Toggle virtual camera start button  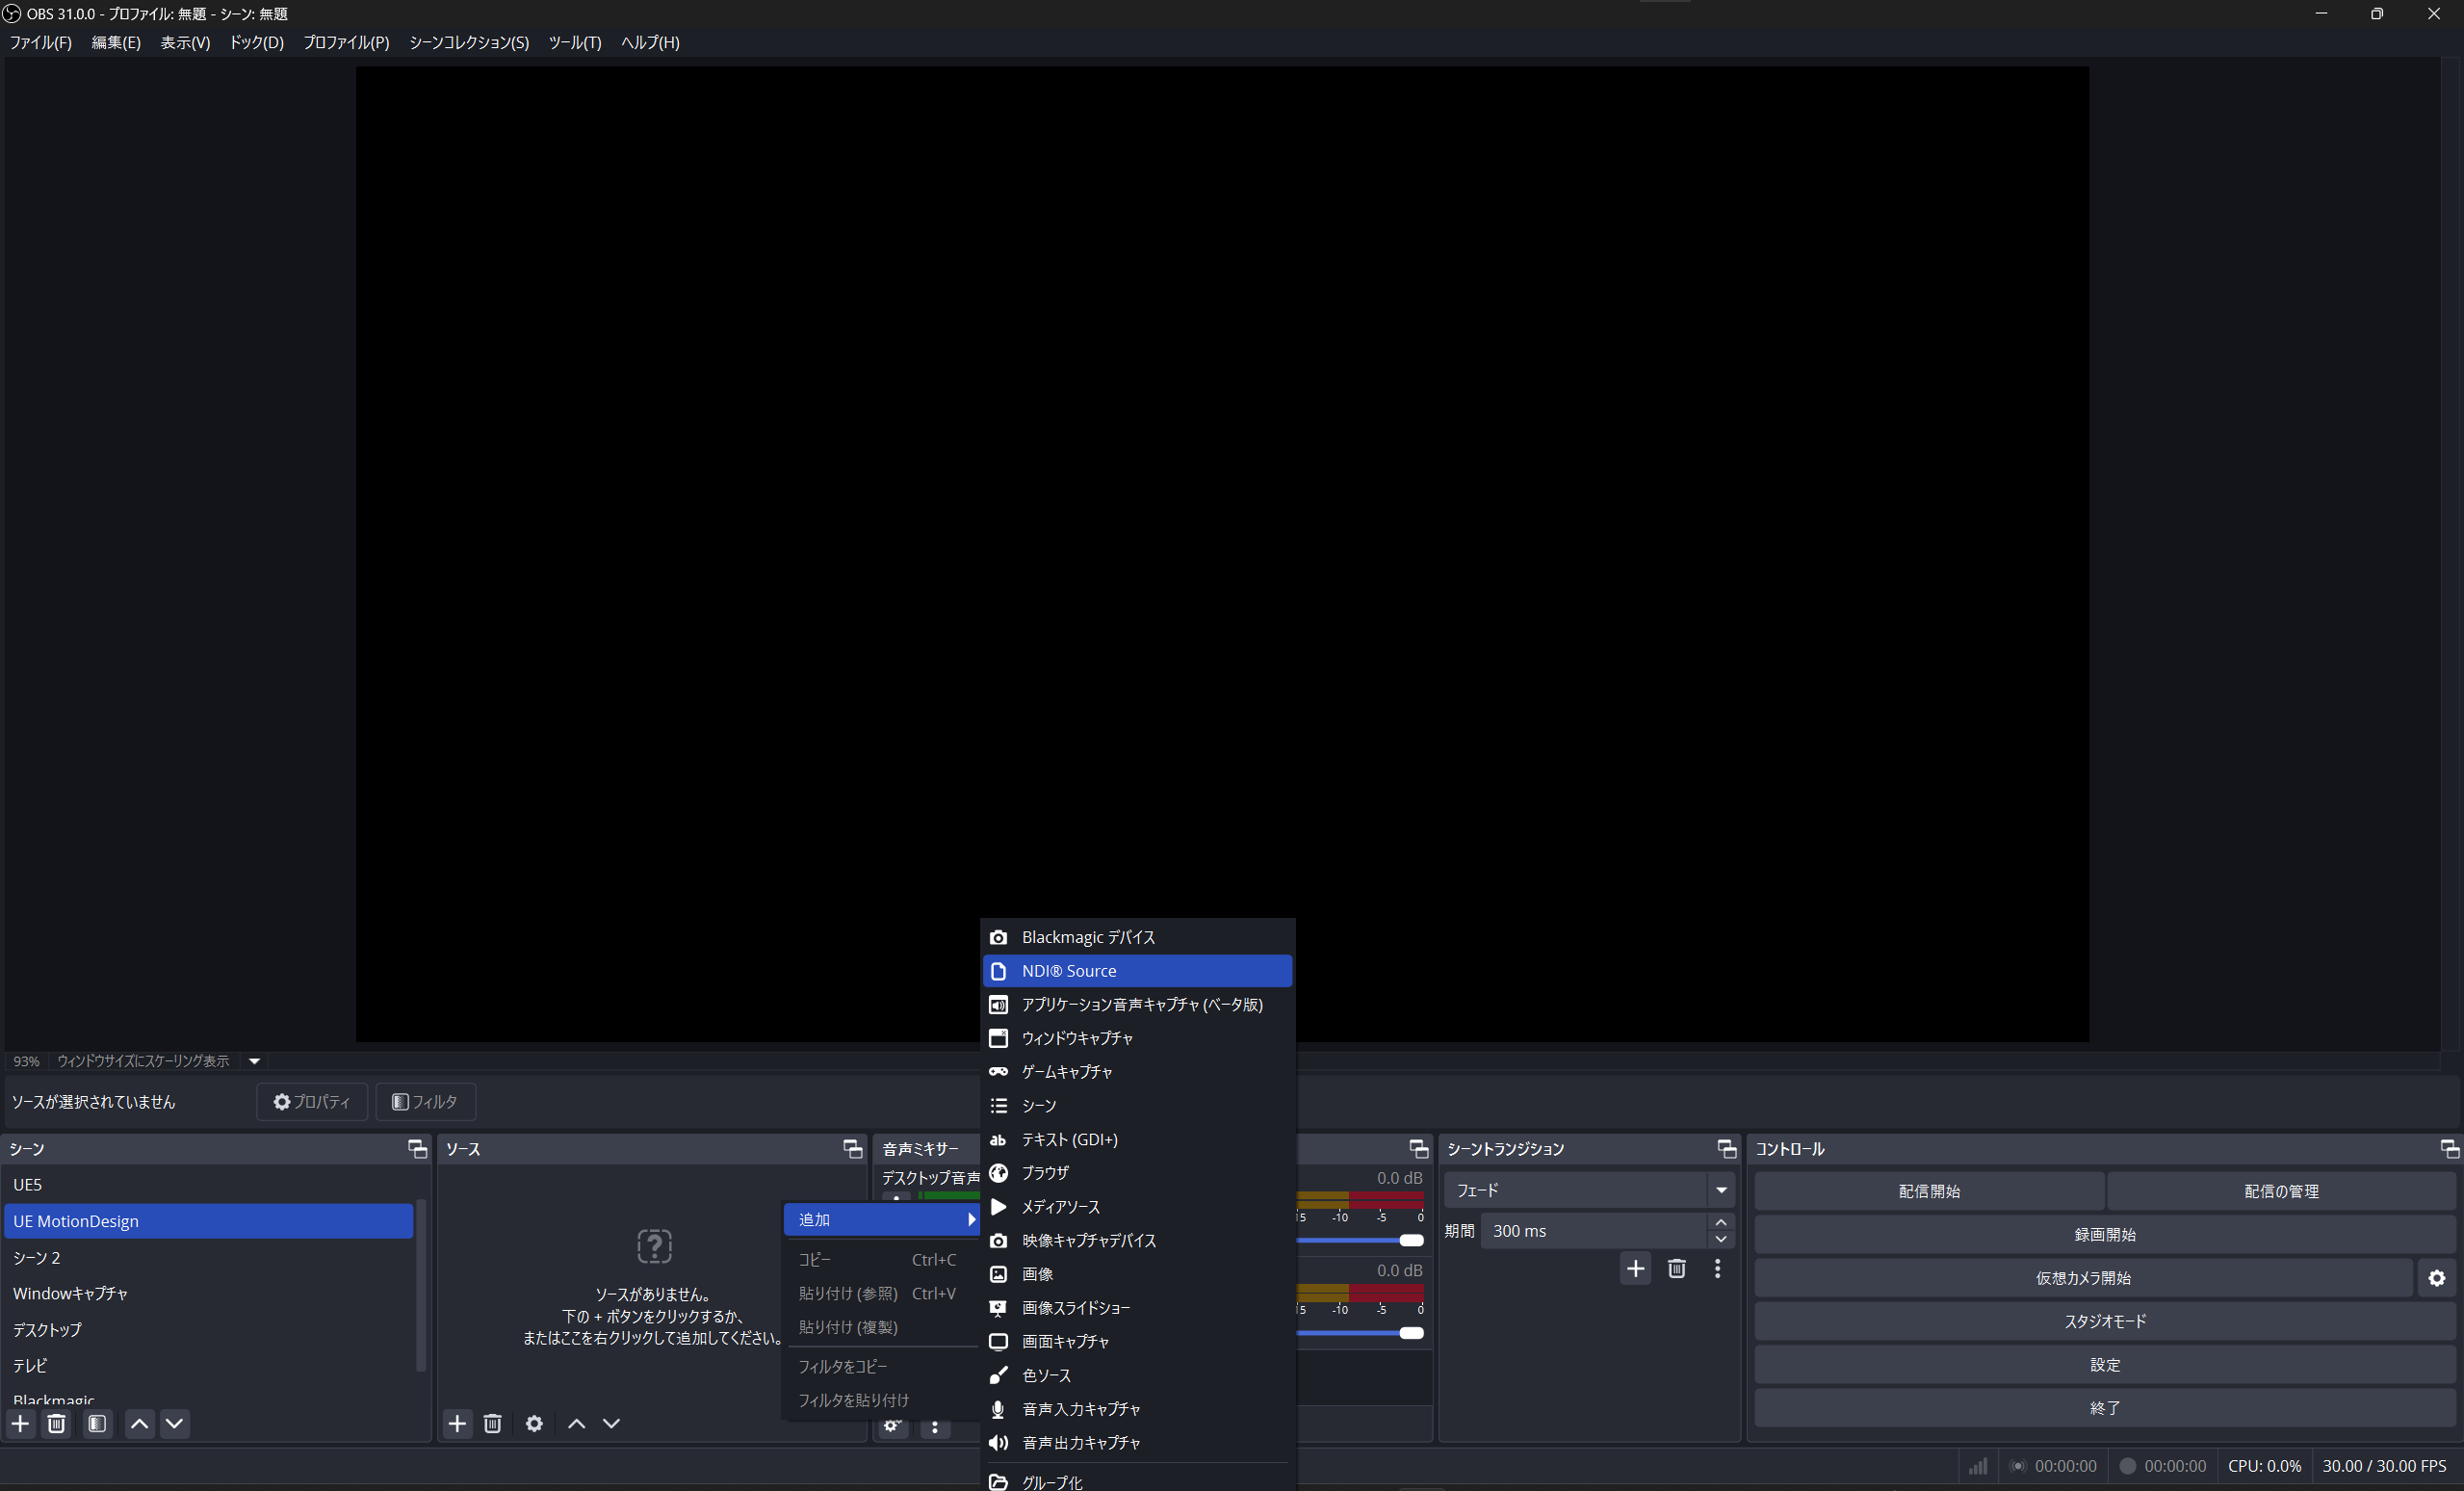click(x=2082, y=1278)
